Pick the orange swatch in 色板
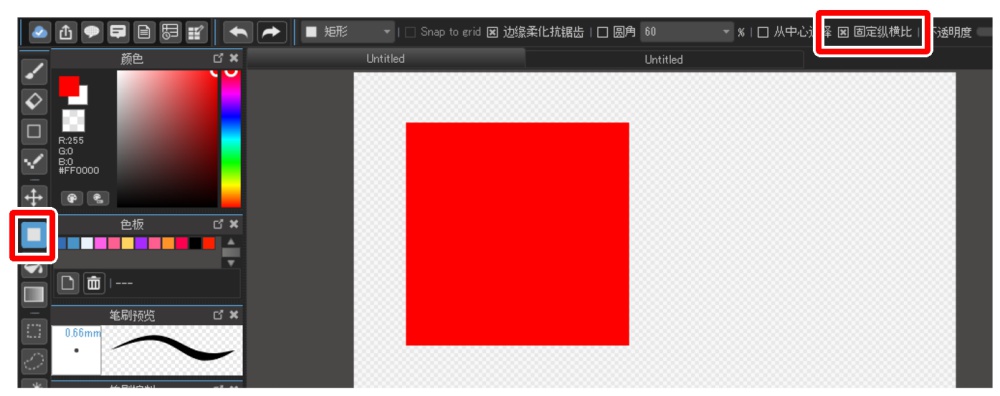 tap(168, 243)
